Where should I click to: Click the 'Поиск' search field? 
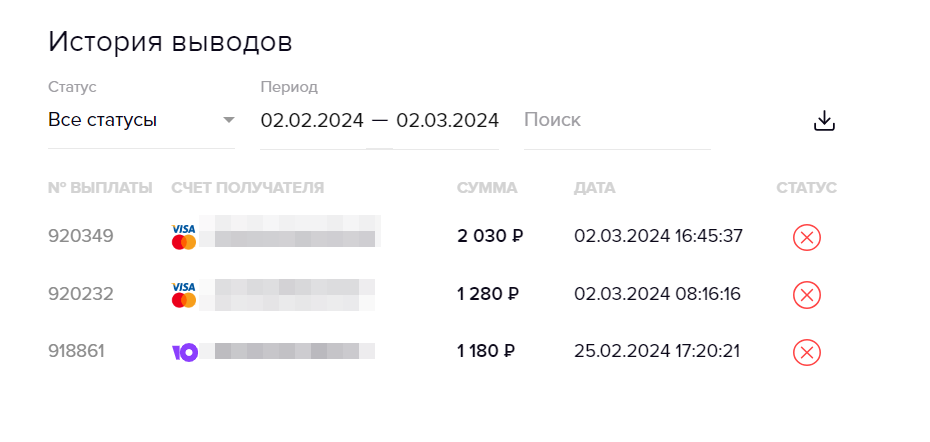coord(616,120)
